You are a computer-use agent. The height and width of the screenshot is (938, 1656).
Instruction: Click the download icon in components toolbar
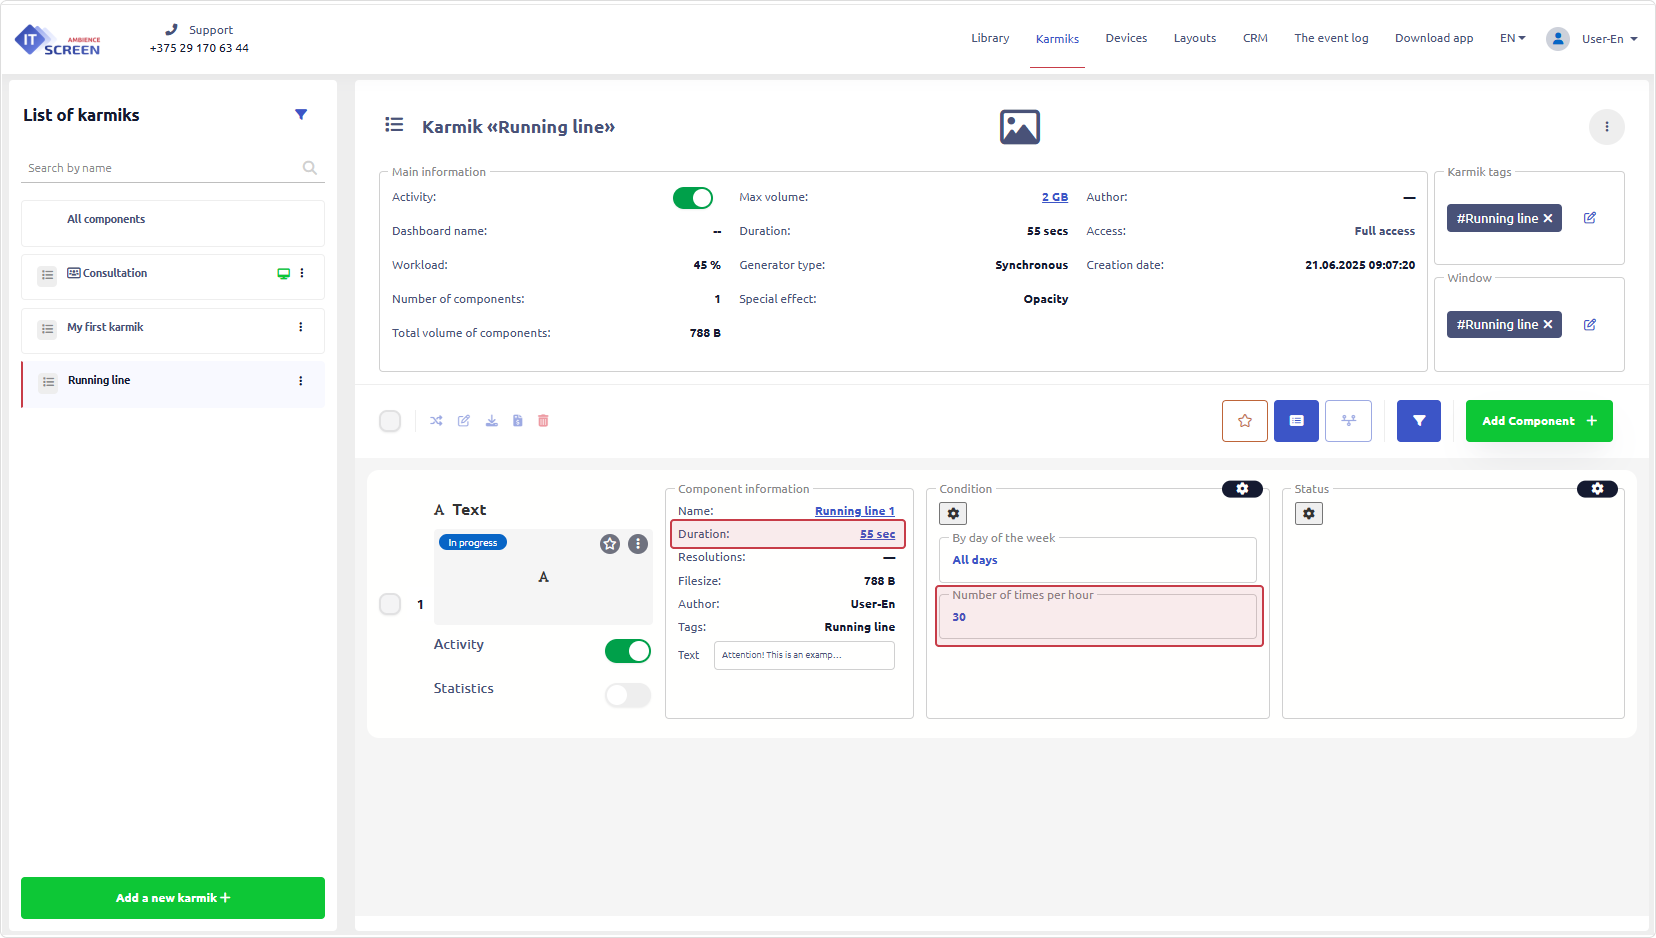click(x=491, y=421)
